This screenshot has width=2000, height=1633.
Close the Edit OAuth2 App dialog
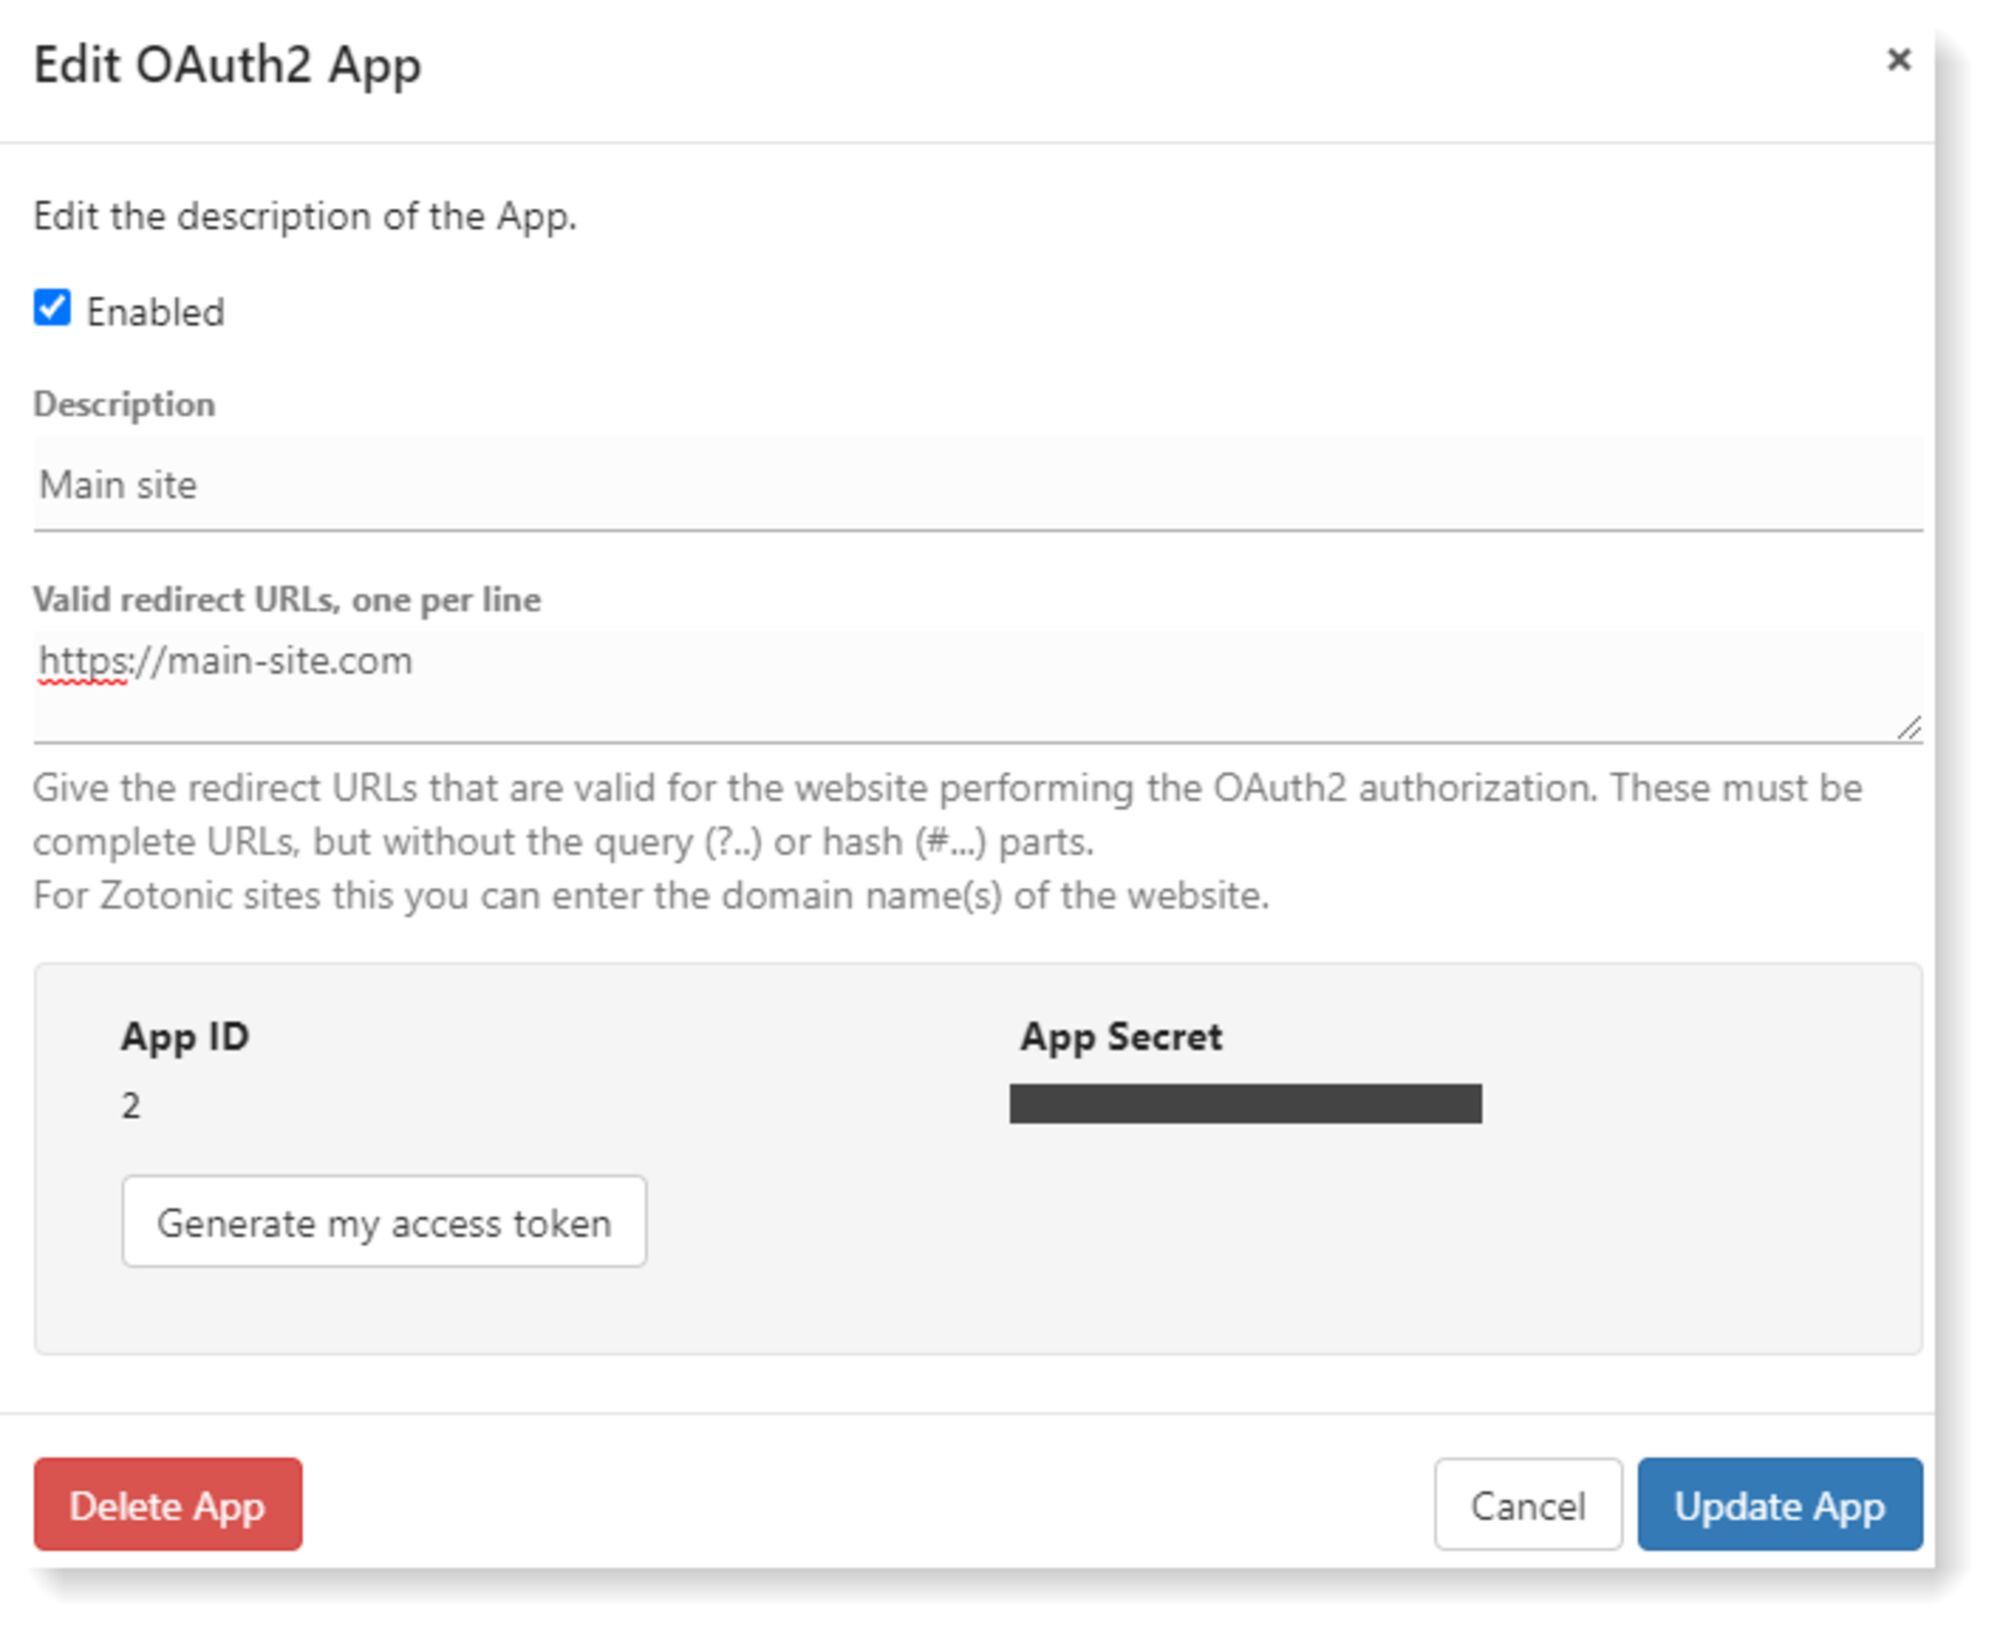point(1898,60)
